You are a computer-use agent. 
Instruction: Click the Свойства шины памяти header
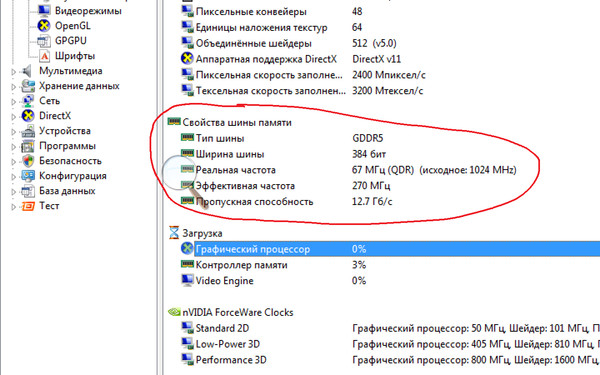[x=237, y=122]
